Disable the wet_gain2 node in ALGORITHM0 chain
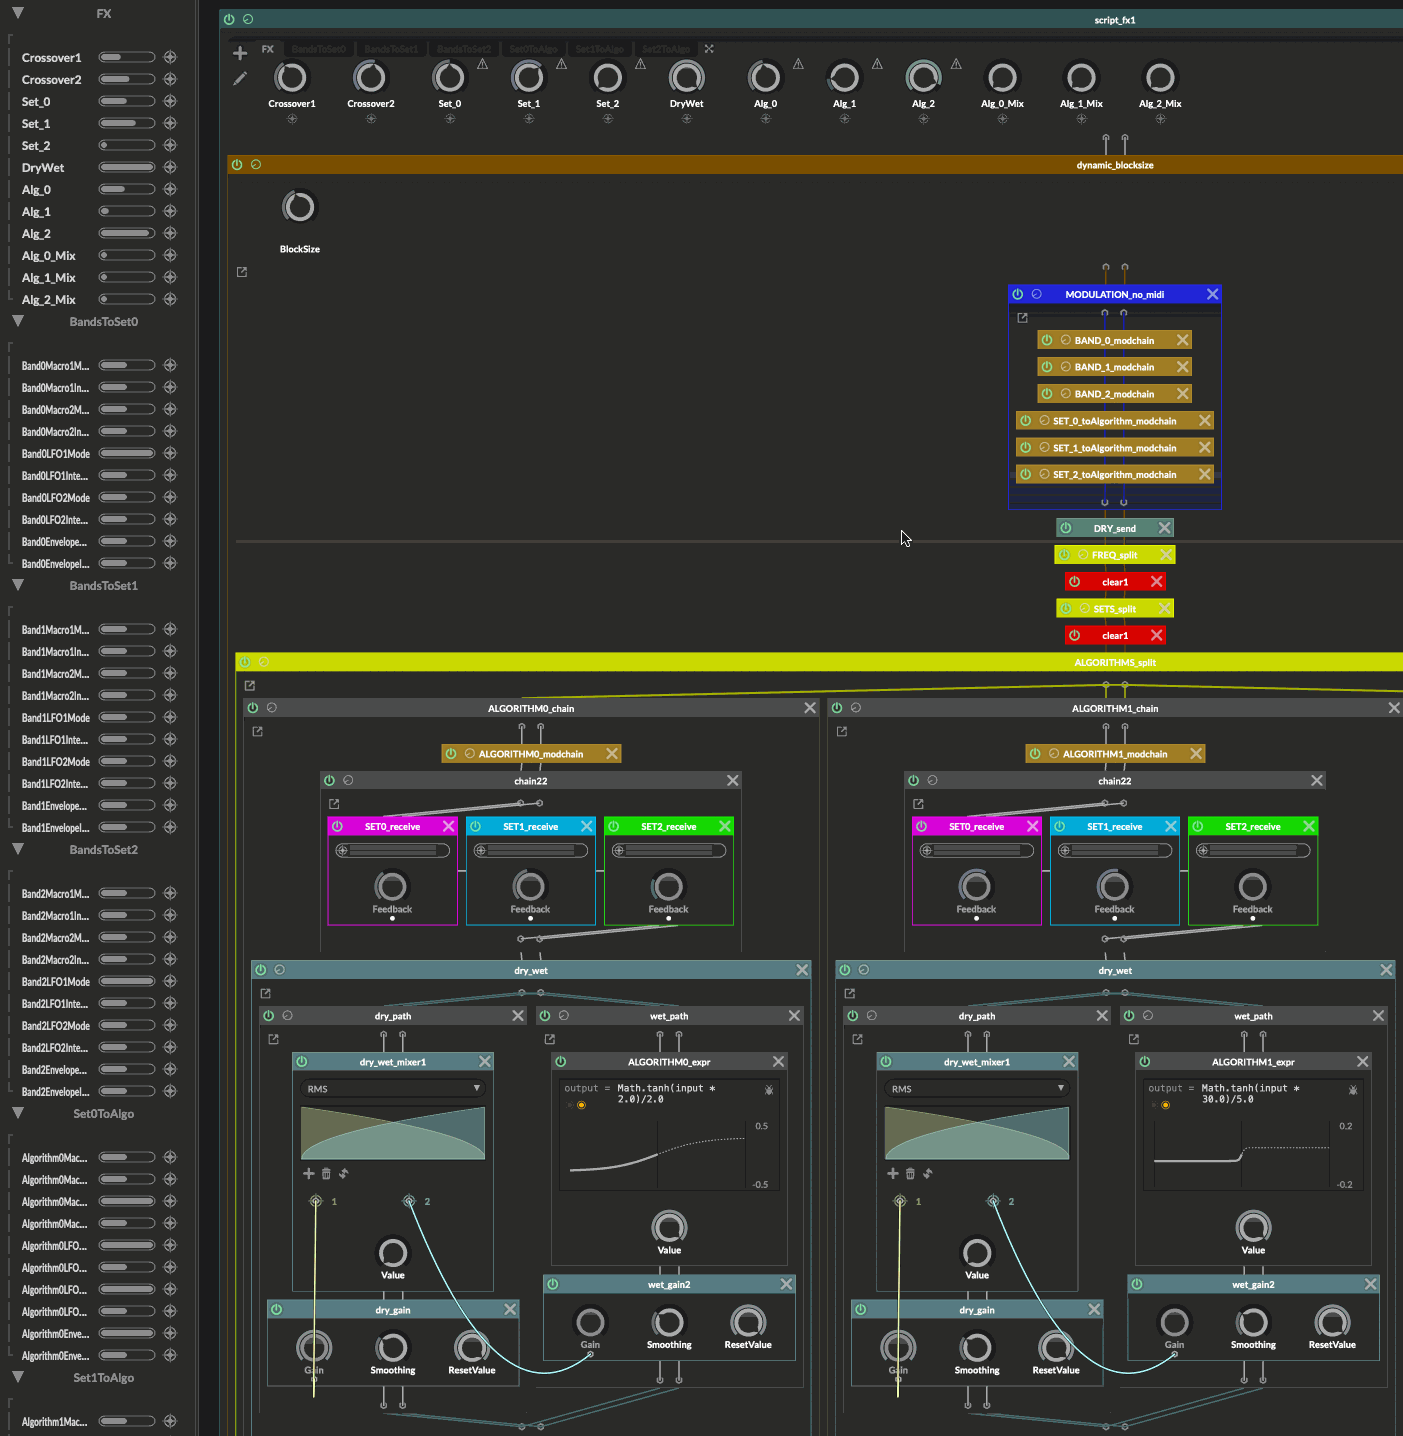The height and width of the screenshot is (1436, 1403). tap(553, 1284)
